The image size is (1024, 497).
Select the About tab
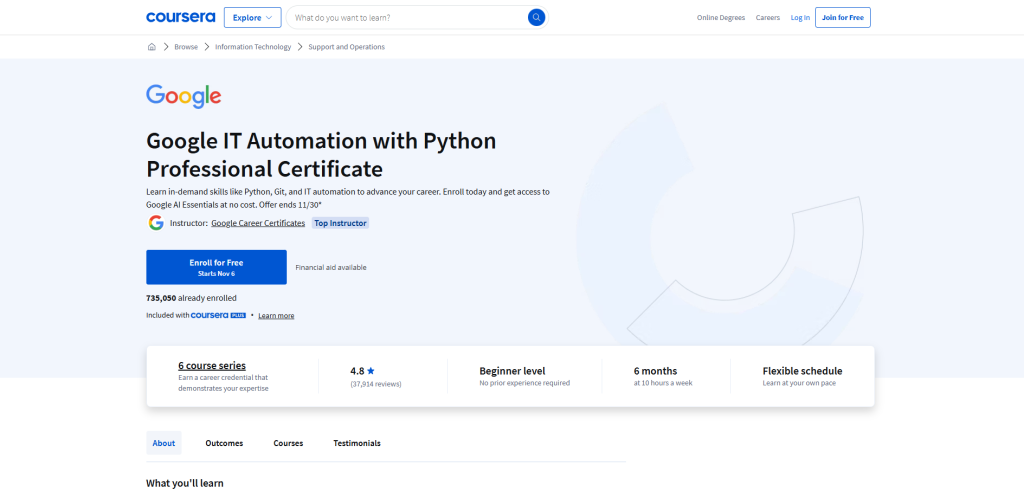pos(164,443)
